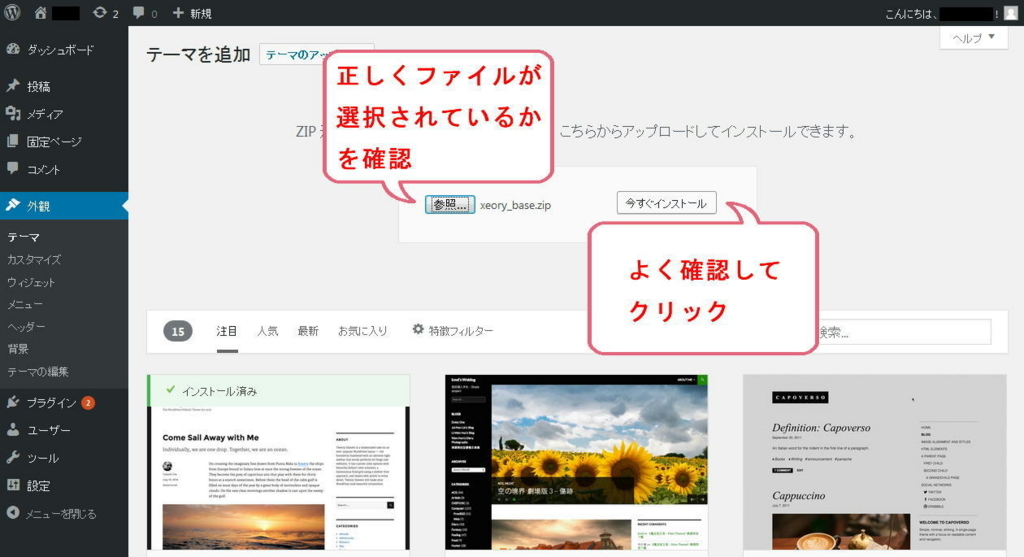Click the selected file name xeory_base.zip
Viewport: 1024px width, 557px height.
click(515, 205)
